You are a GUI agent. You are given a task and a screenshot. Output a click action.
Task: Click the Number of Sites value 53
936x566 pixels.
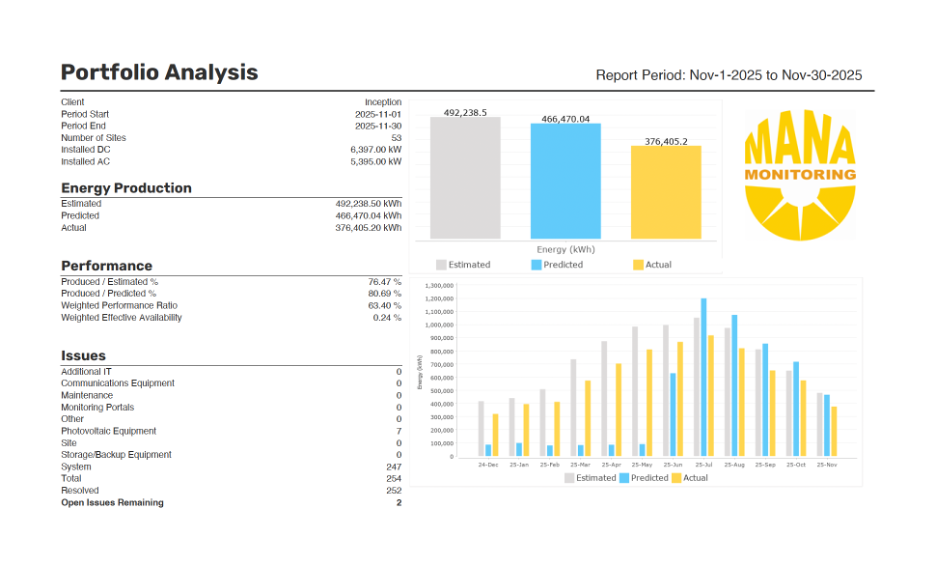coord(396,138)
